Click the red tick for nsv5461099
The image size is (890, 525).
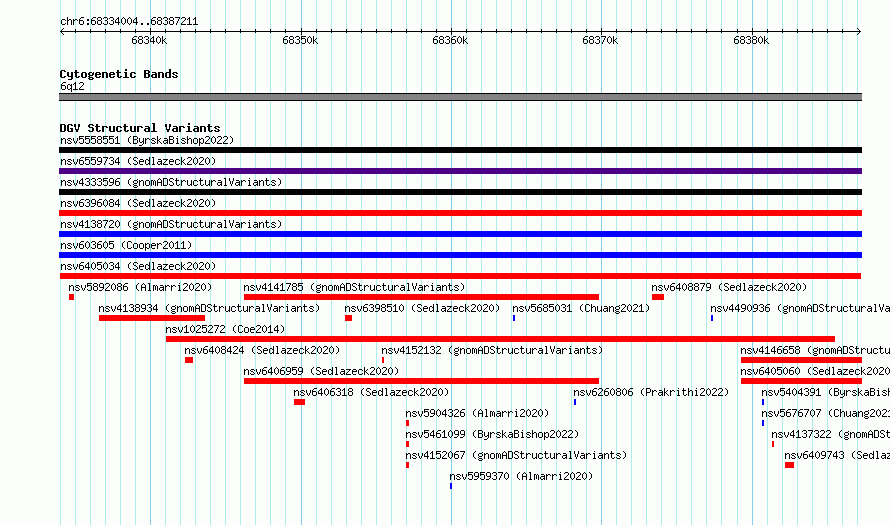click(x=407, y=444)
